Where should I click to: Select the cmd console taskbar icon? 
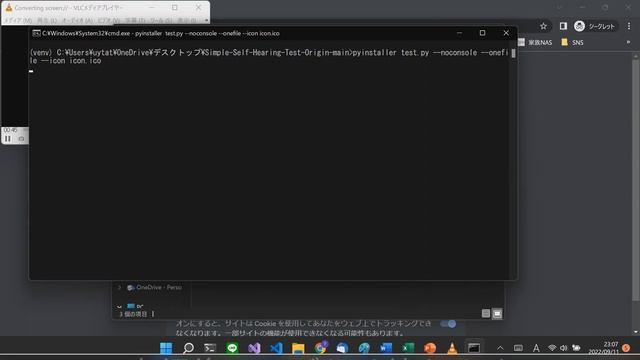(x=474, y=348)
